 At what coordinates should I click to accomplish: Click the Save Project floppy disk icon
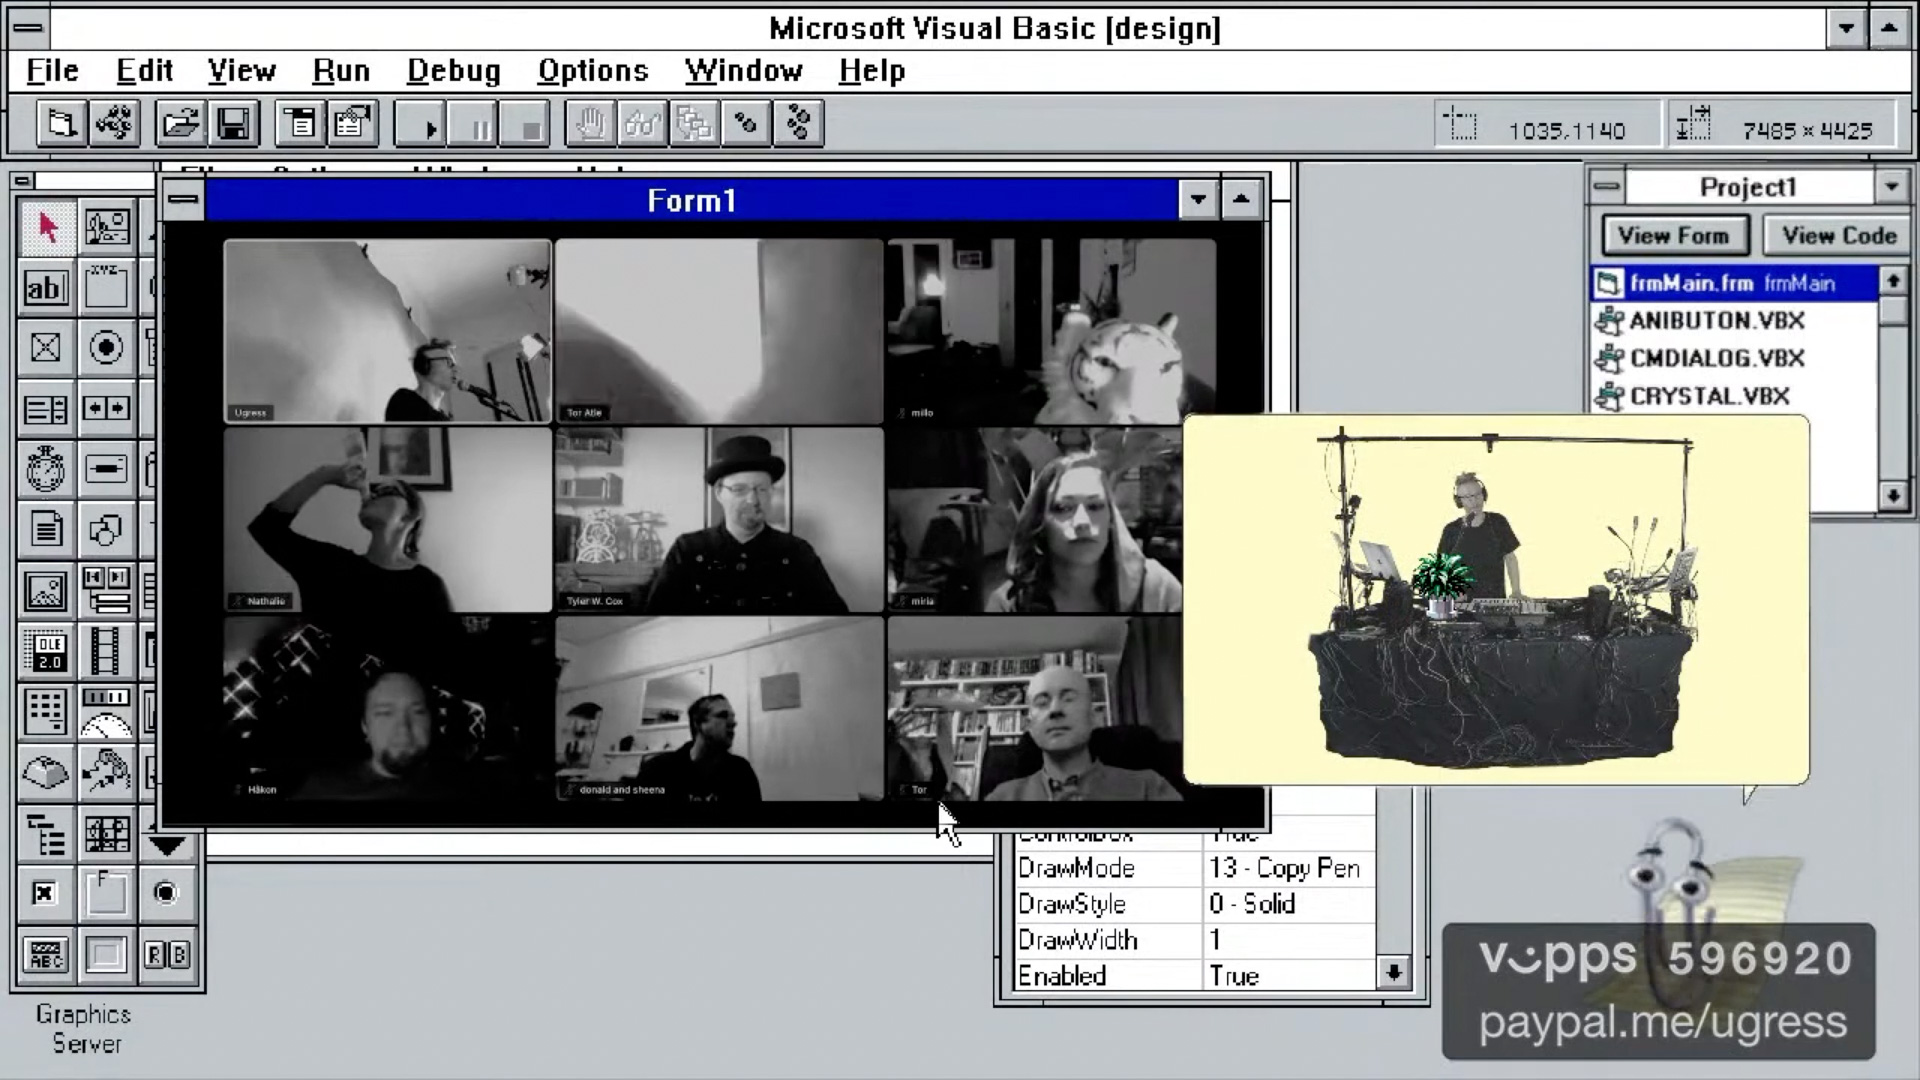tap(234, 124)
